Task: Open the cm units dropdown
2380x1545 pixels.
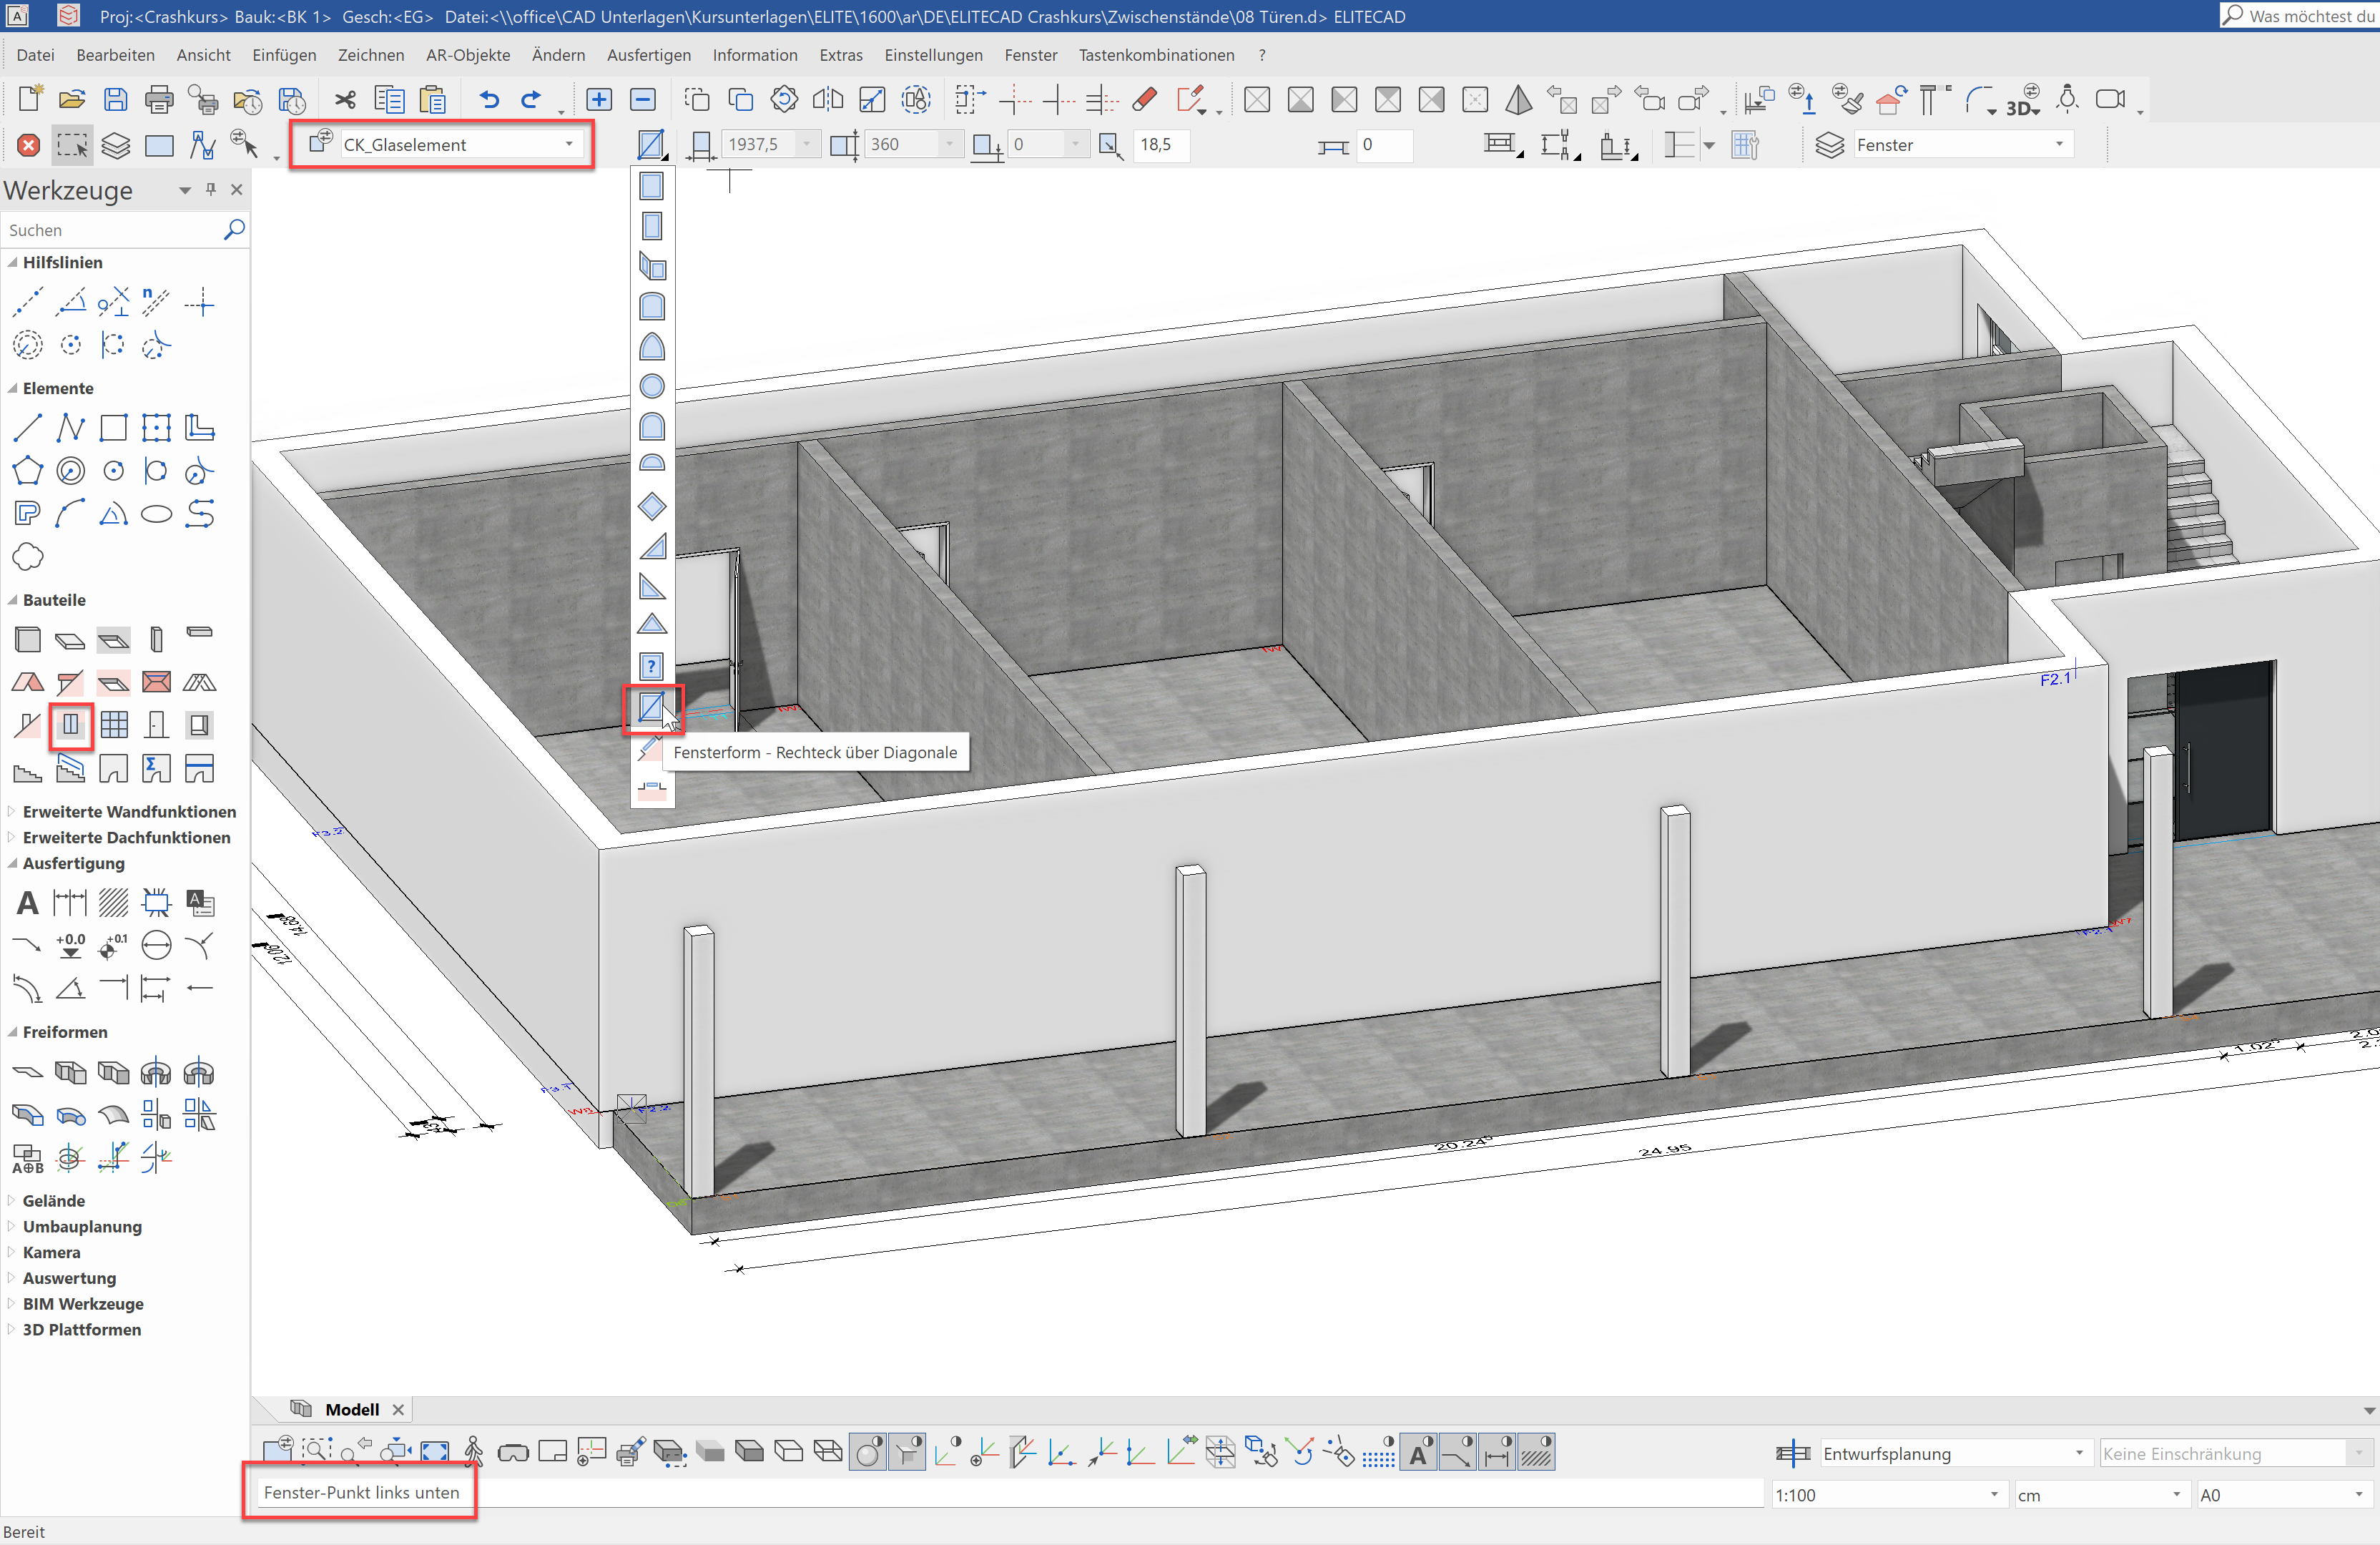Action: (2177, 1495)
